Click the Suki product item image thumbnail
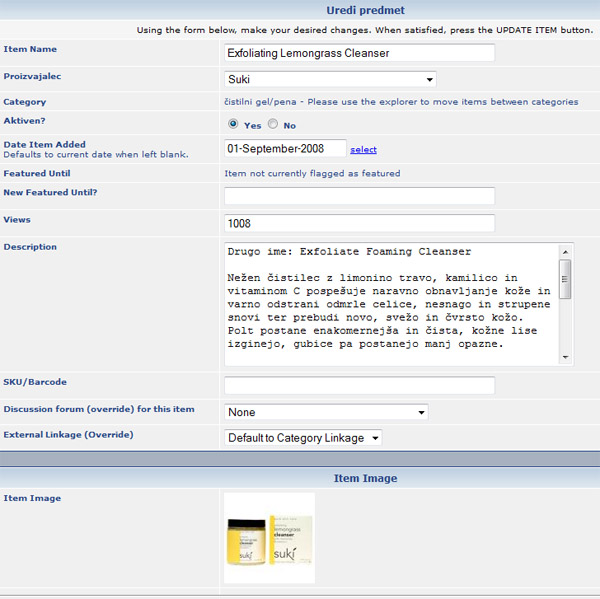This screenshot has width=600, height=599. 269,538
